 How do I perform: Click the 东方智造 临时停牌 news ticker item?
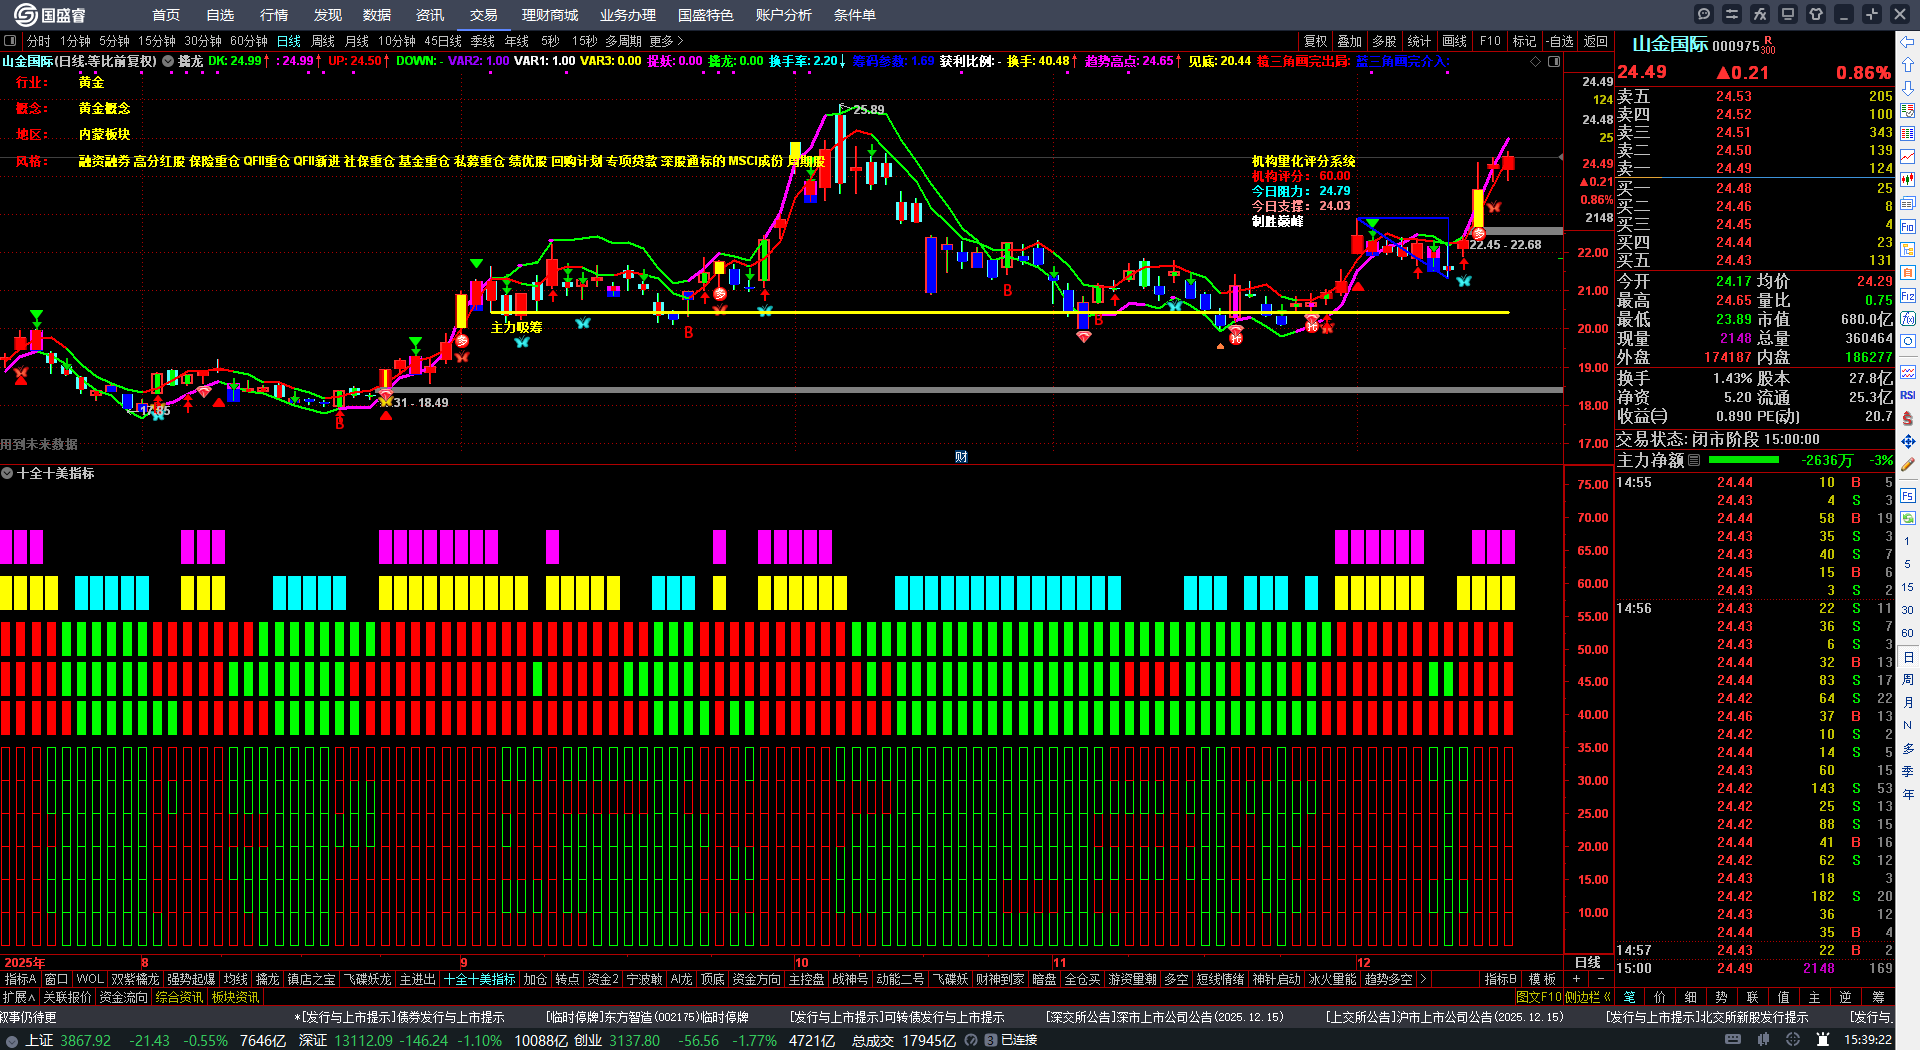647,1017
